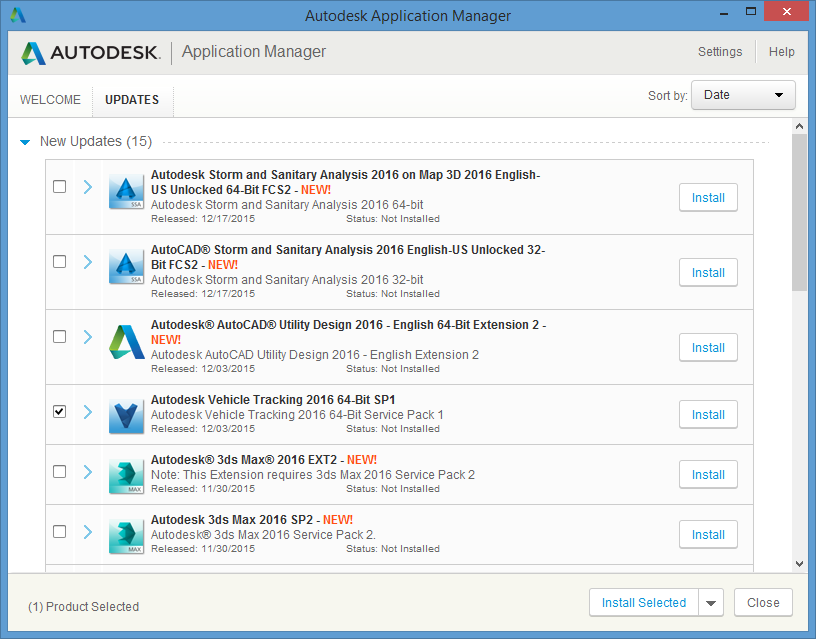Click the AutoCAD Storm and Sanitary 32-Bit icon
816x639 pixels.
coord(126,267)
